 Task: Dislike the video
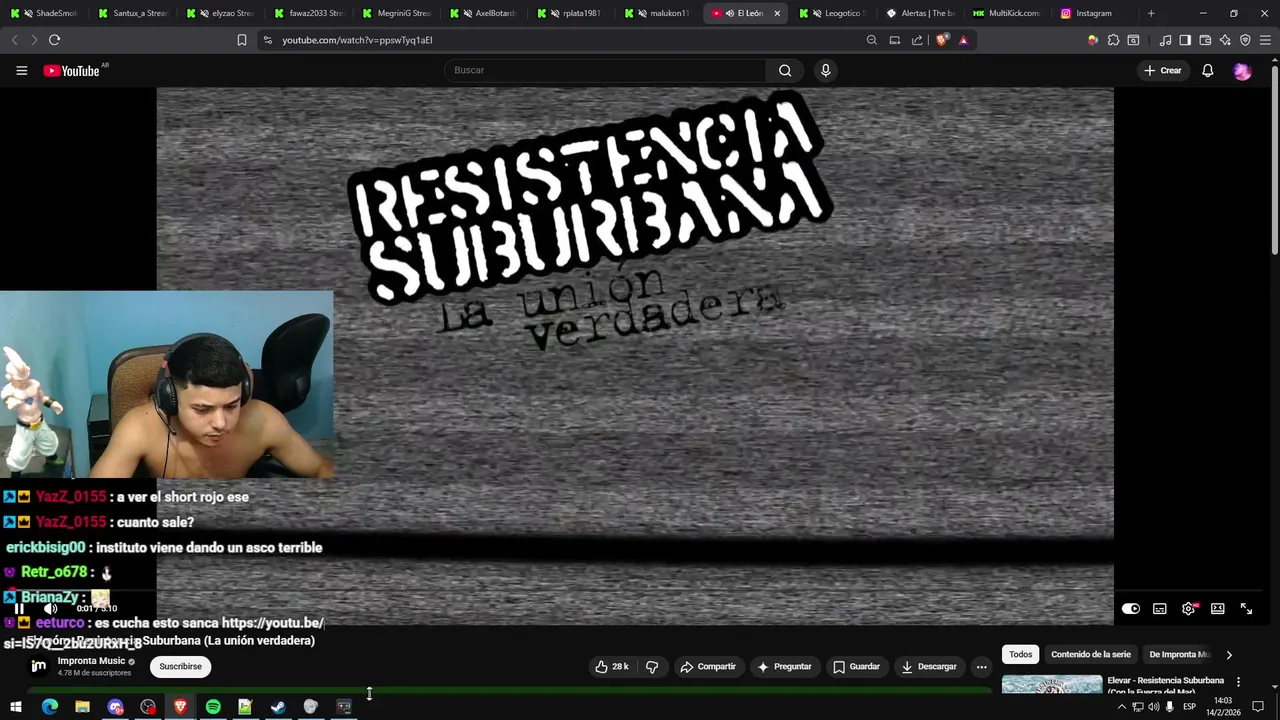click(652, 666)
